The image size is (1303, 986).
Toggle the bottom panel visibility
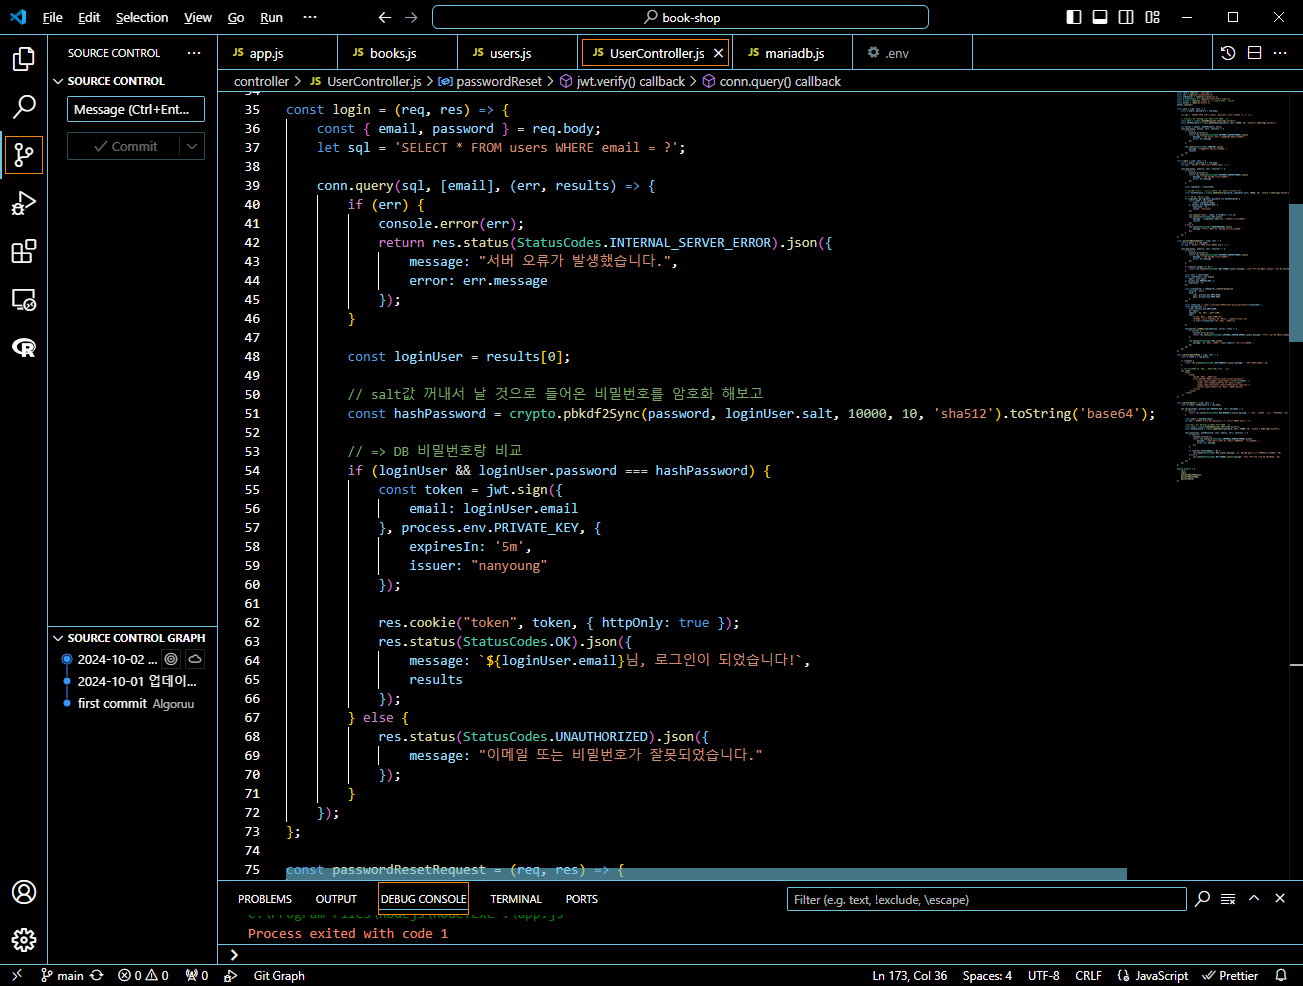pyautogui.click(x=1100, y=17)
